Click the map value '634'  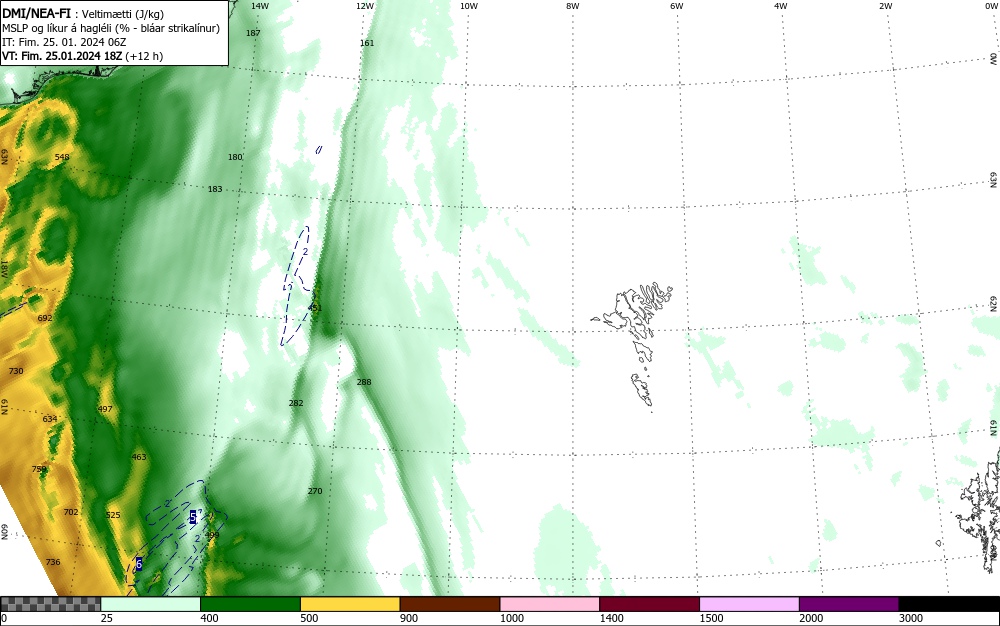(50, 419)
